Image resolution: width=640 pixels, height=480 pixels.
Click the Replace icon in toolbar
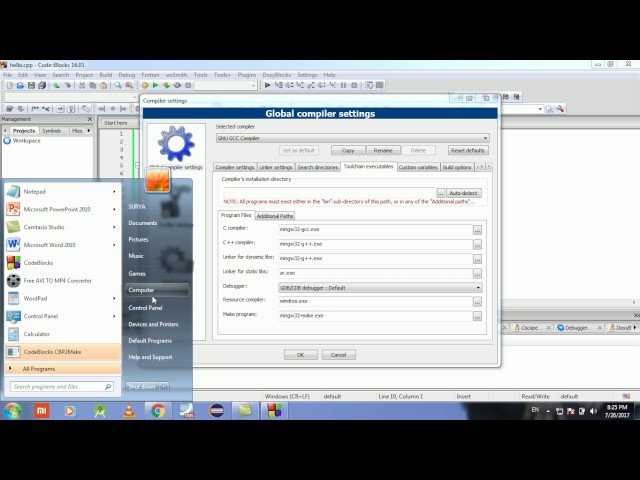click(x=129, y=85)
